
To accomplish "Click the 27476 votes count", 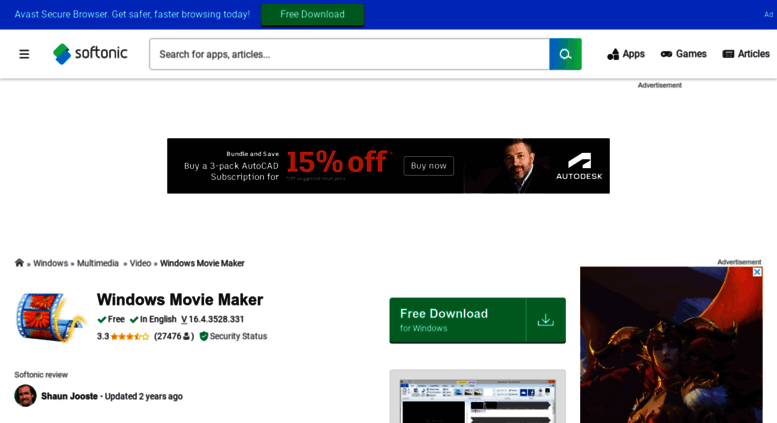I will point(174,336).
